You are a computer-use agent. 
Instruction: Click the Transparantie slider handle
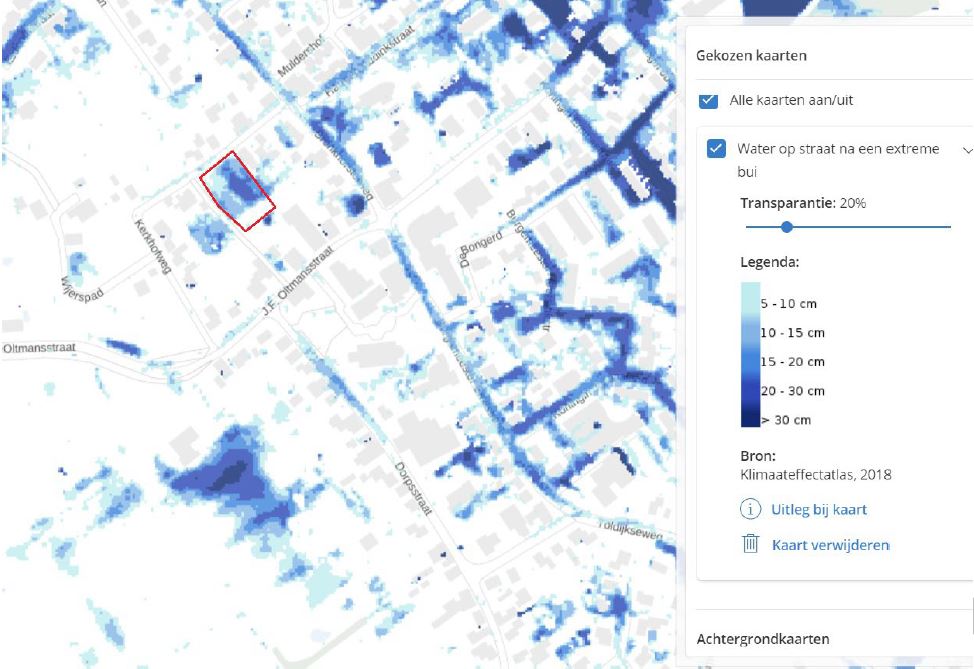coord(787,227)
